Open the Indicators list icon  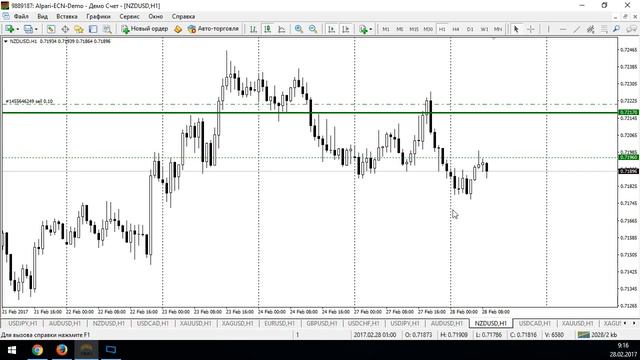(x=363, y=29)
